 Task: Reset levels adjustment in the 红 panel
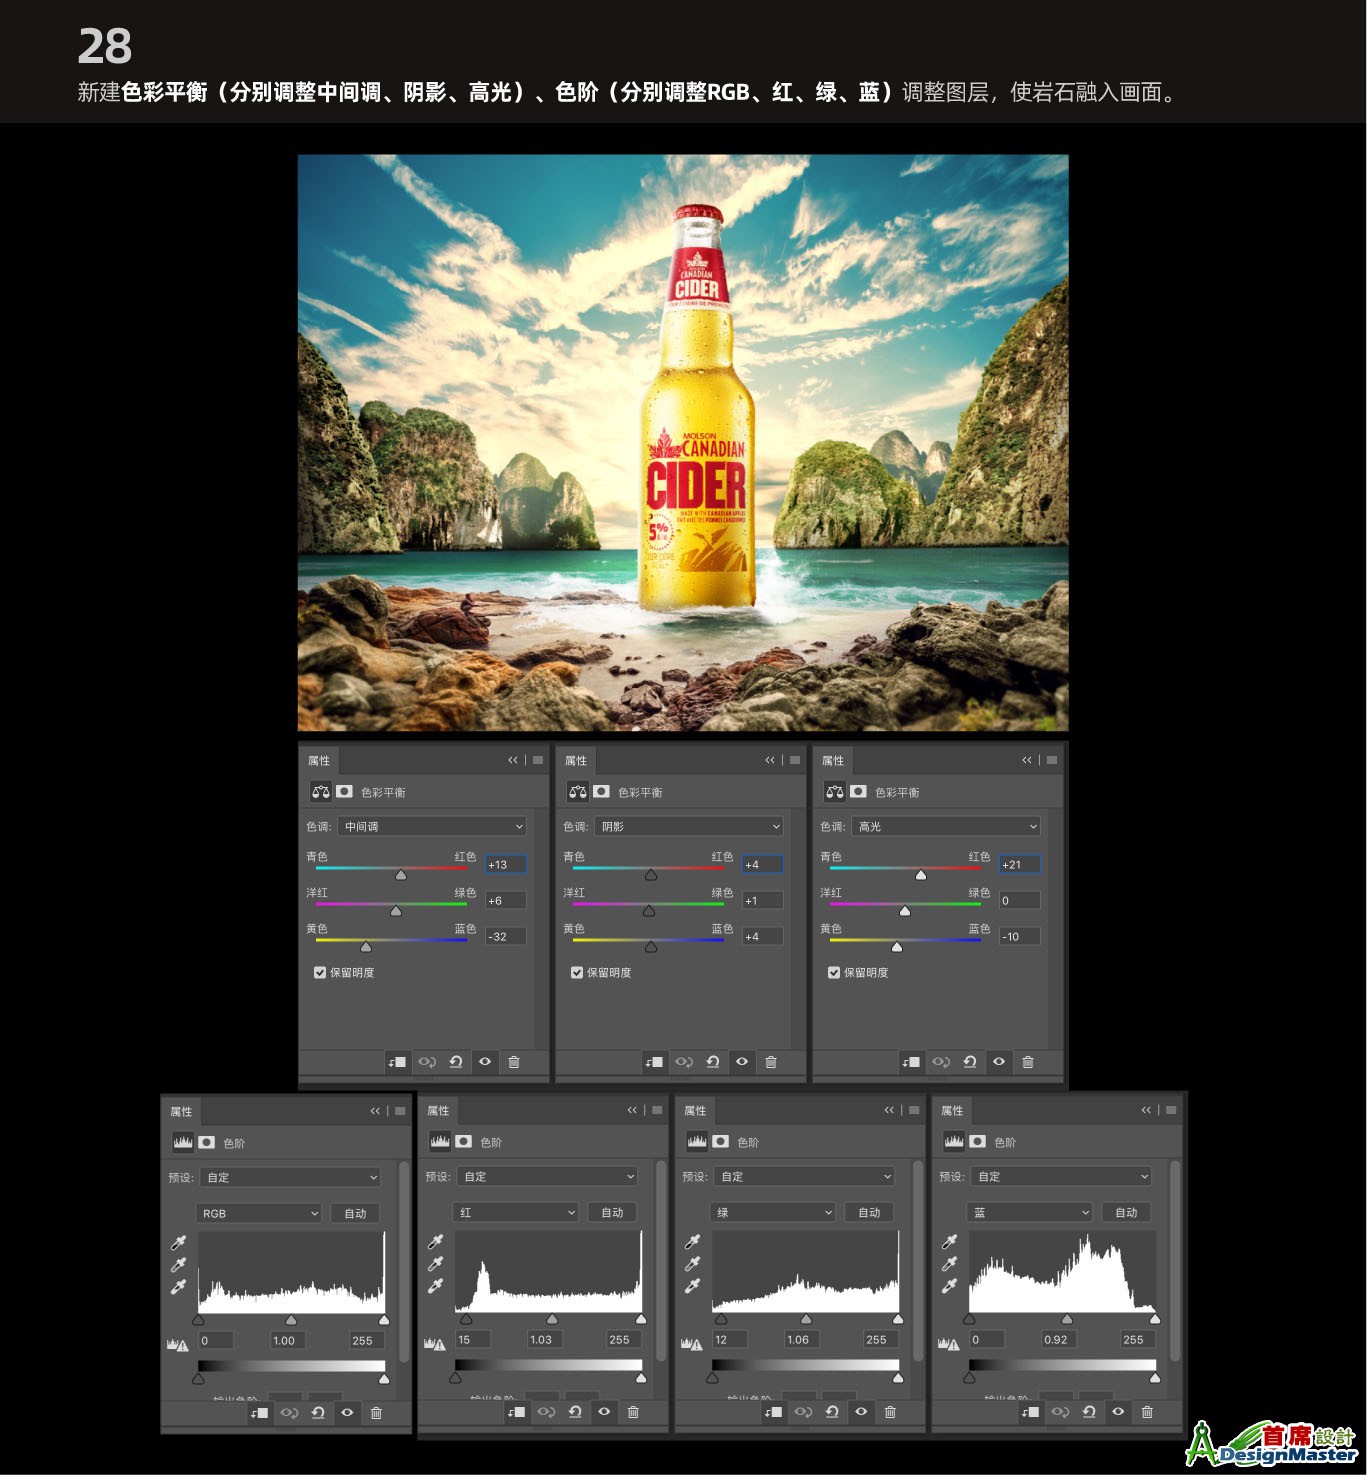point(575,1412)
